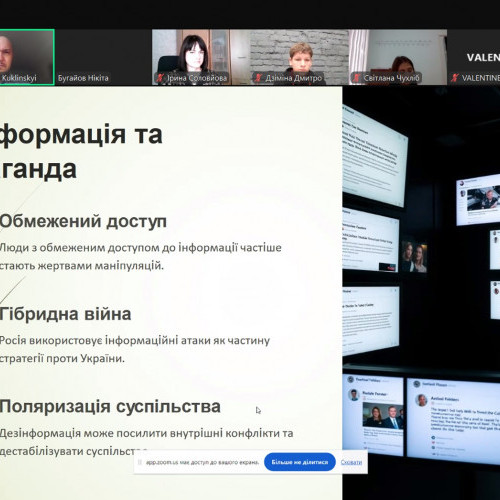The width and height of the screenshot is (500, 500).
Task: Select the VALENTINE participant tile
Action: pyautogui.click(x=474, y=57)
